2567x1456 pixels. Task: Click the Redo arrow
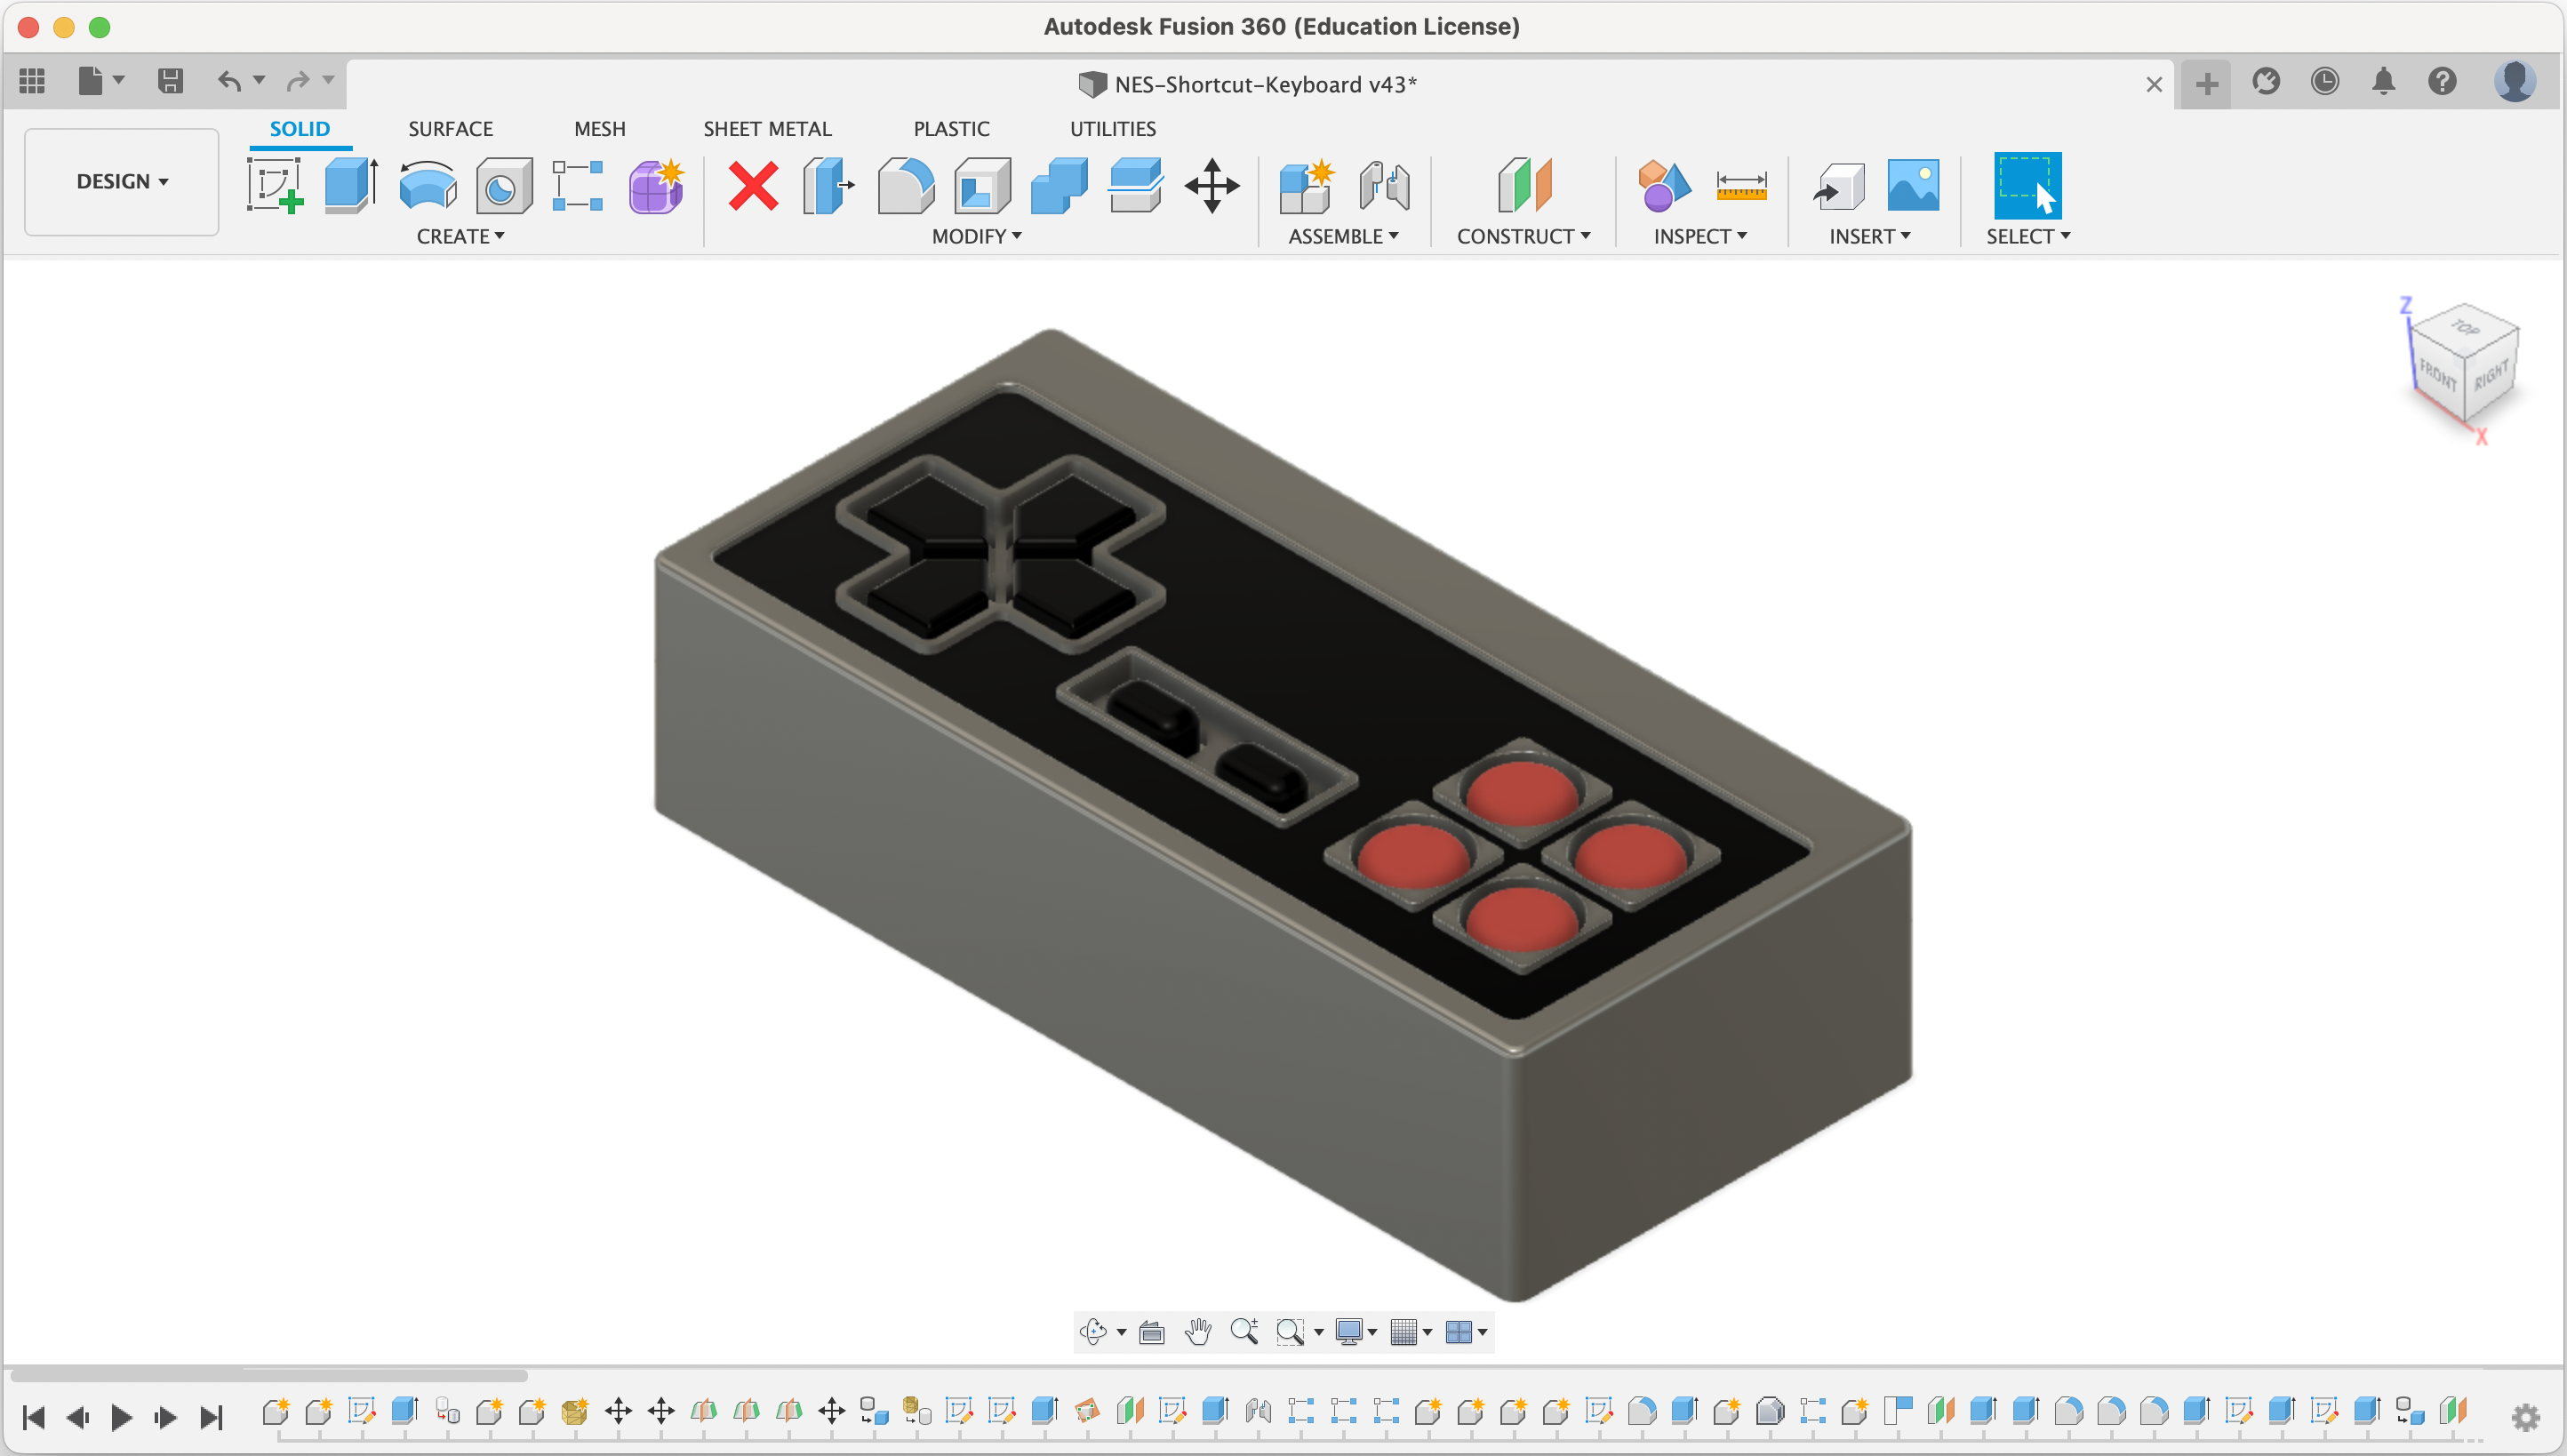click(297, 80)
